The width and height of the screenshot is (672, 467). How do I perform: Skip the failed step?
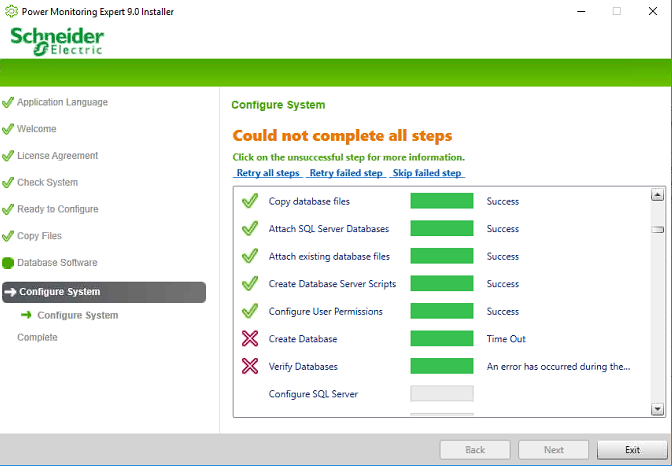[427, 173]
